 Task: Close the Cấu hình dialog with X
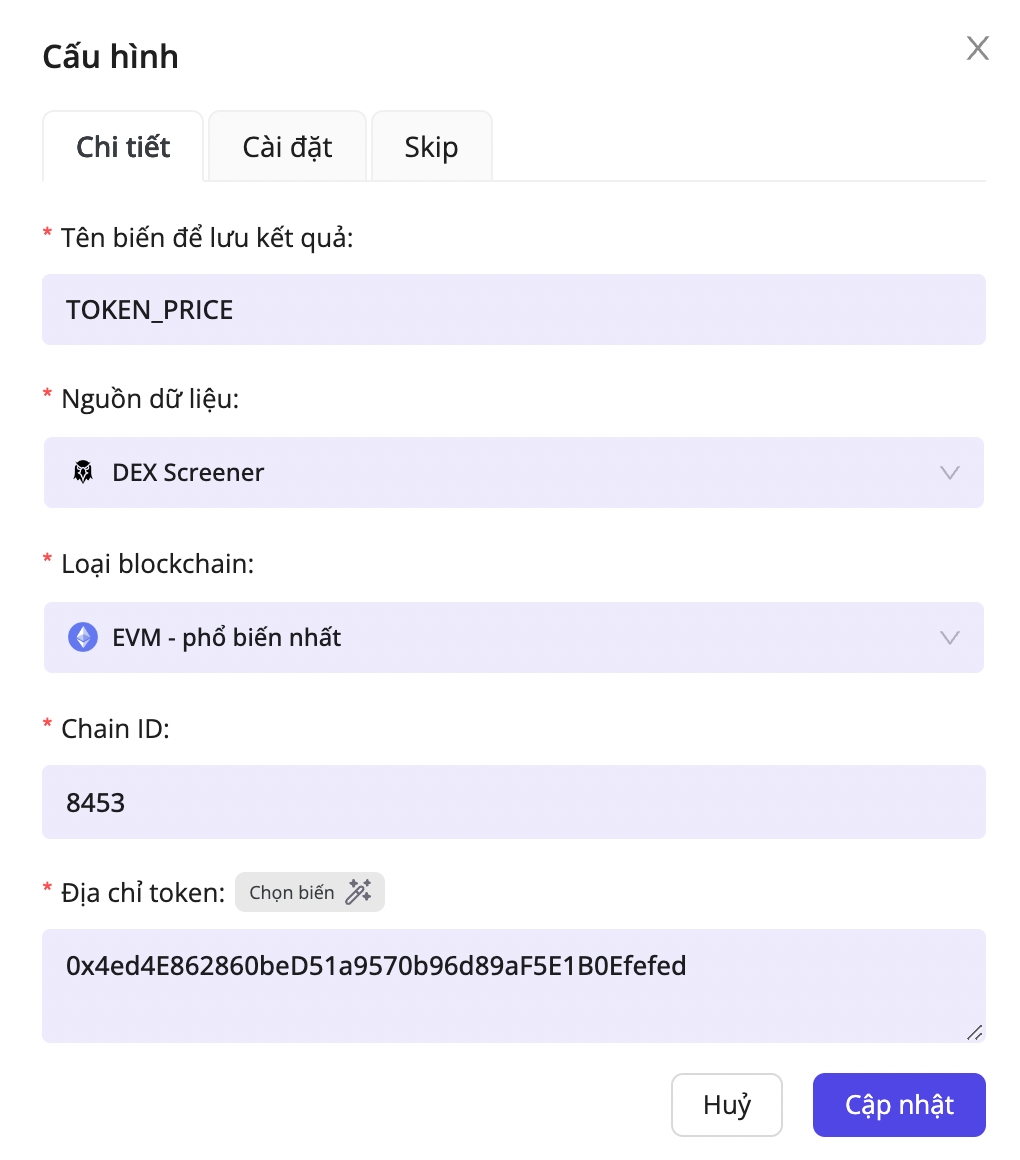tap(977, 48)
